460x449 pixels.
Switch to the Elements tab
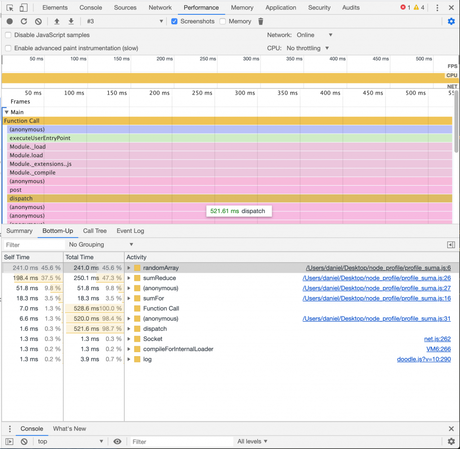55,8
